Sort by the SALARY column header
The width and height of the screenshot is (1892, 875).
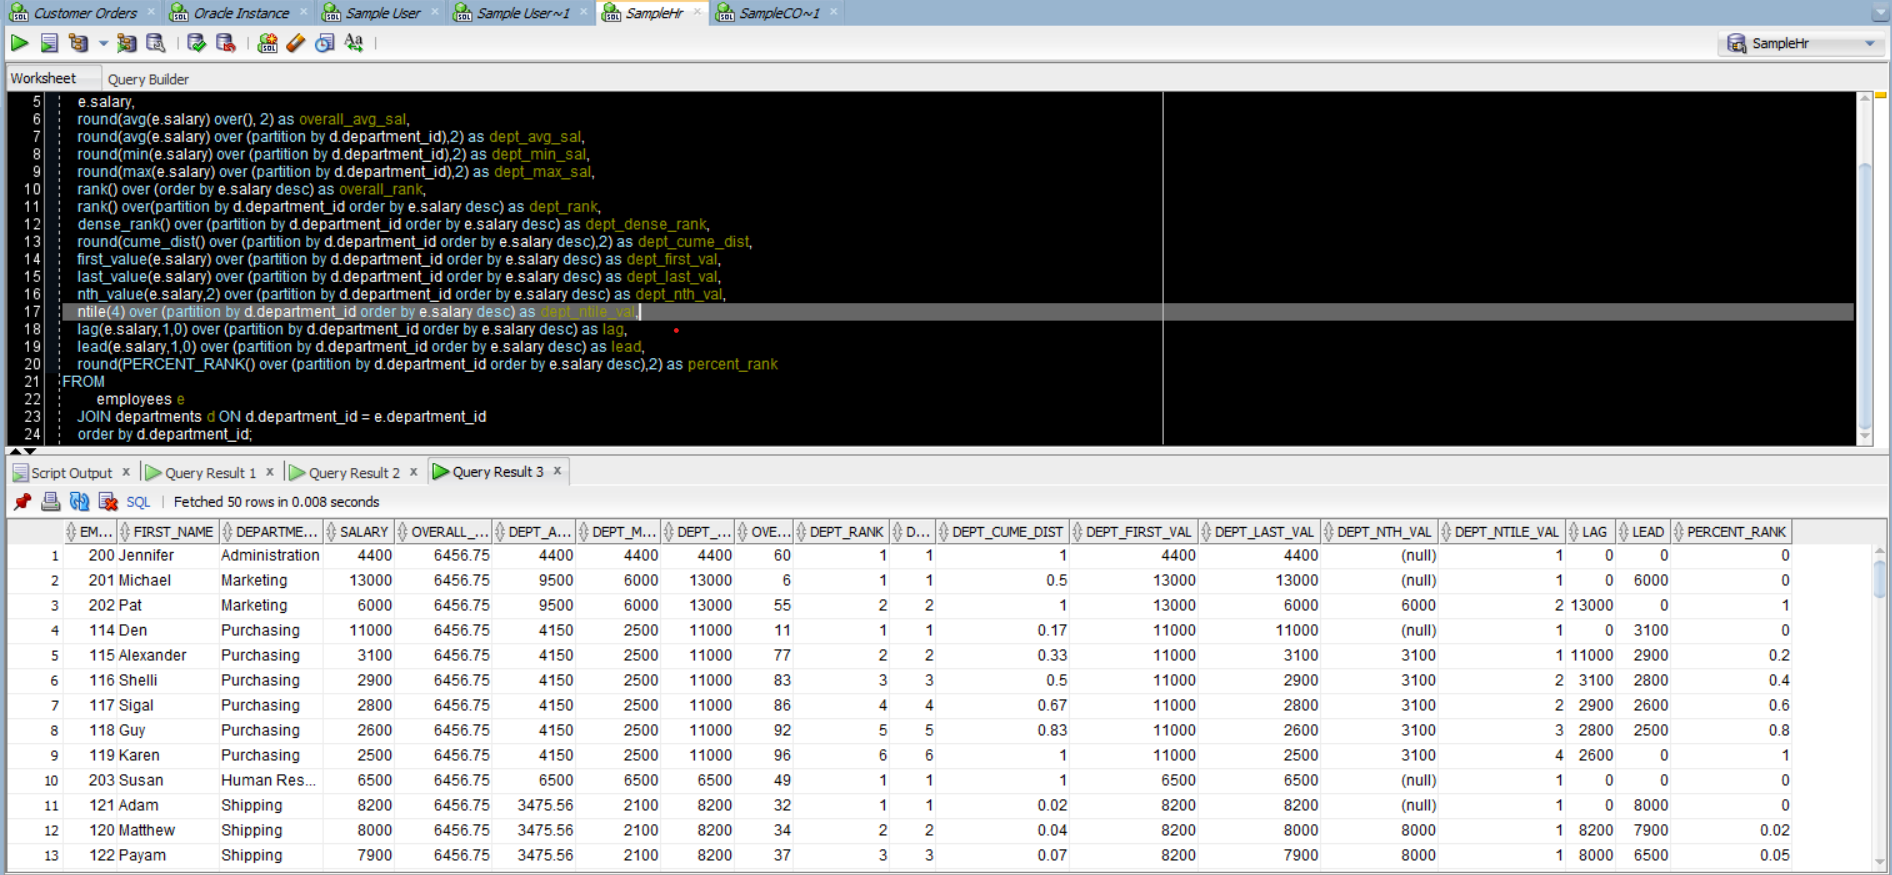pyautogui.click(x=363, y=532)
